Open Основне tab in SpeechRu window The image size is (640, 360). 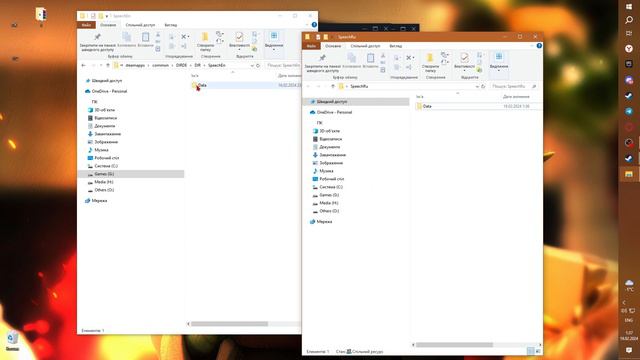coord(333,46)
